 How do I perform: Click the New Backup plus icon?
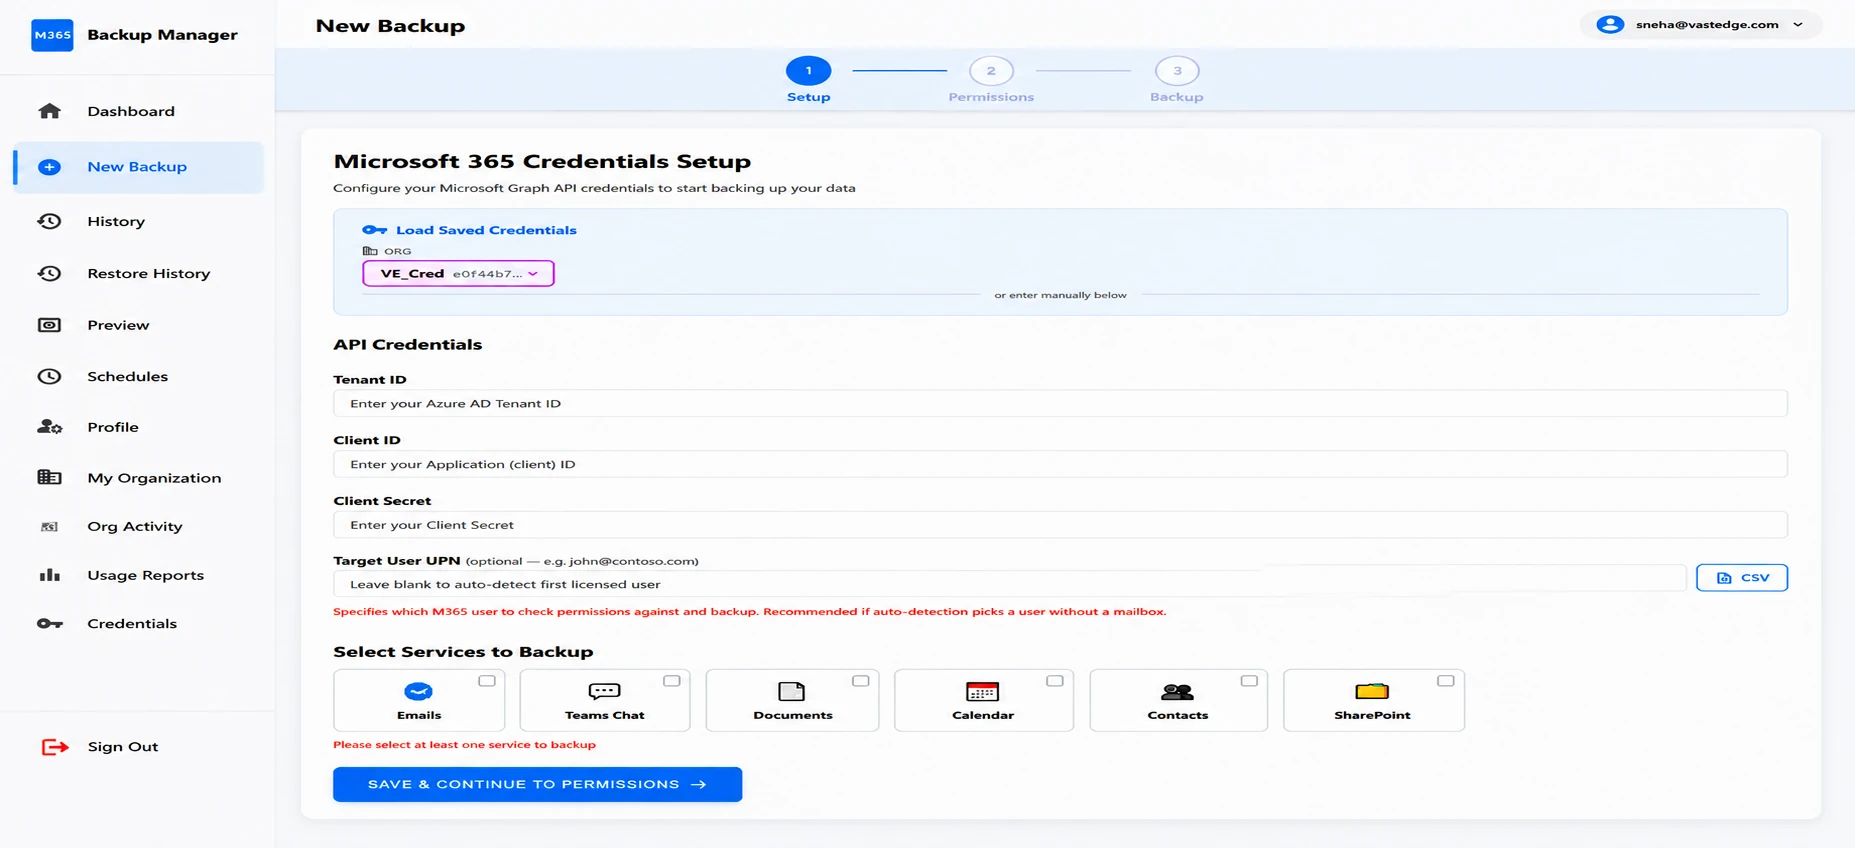(49, 167)
